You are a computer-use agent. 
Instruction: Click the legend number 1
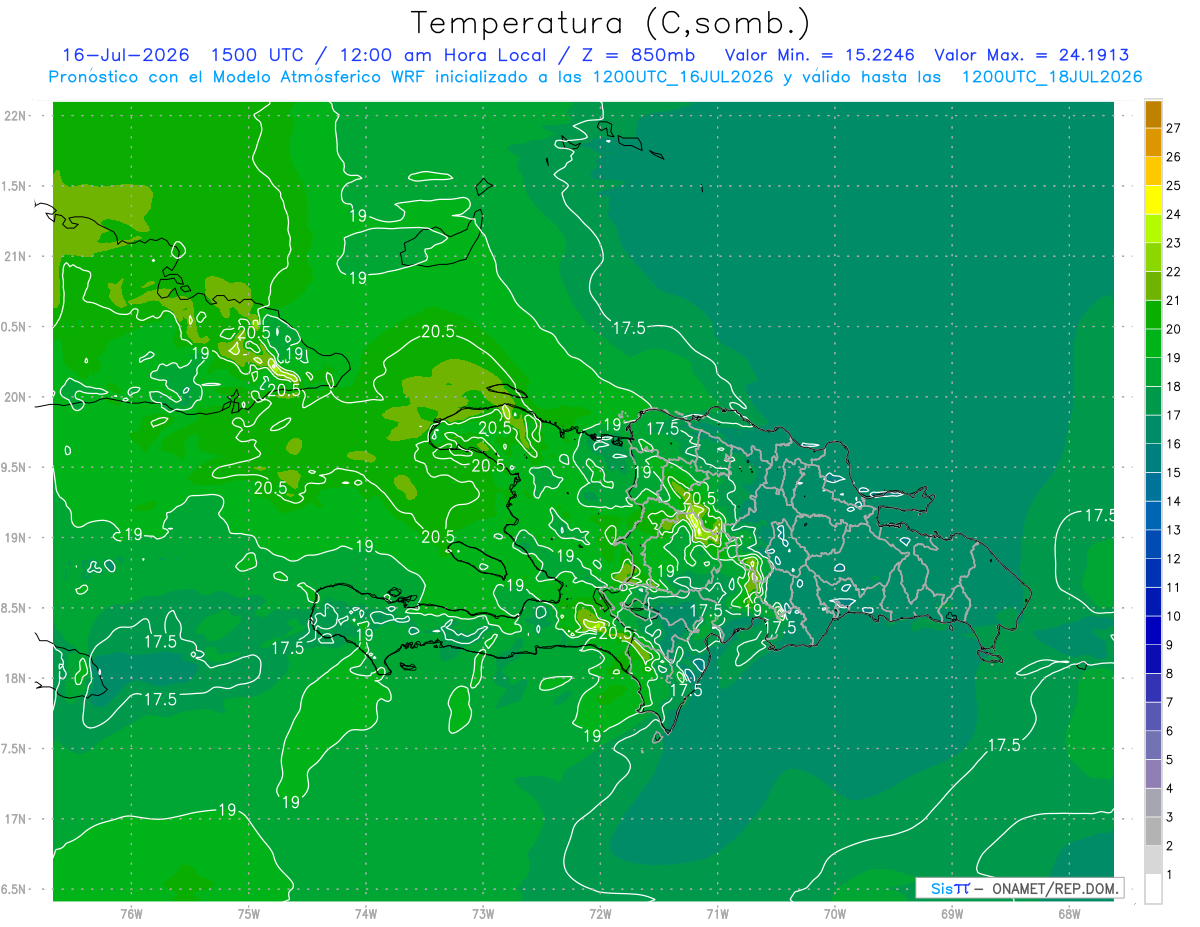click(1170, 875)
